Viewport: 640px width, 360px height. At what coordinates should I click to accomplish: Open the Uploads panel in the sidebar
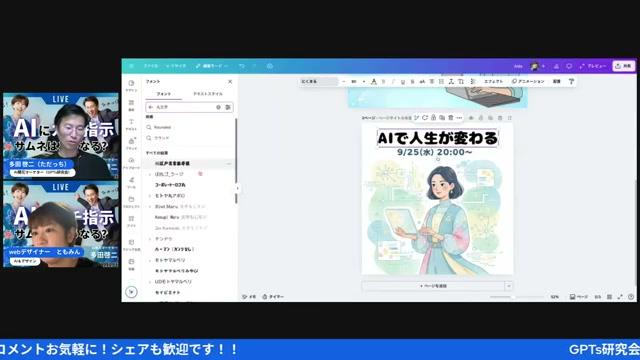point(131,163)
